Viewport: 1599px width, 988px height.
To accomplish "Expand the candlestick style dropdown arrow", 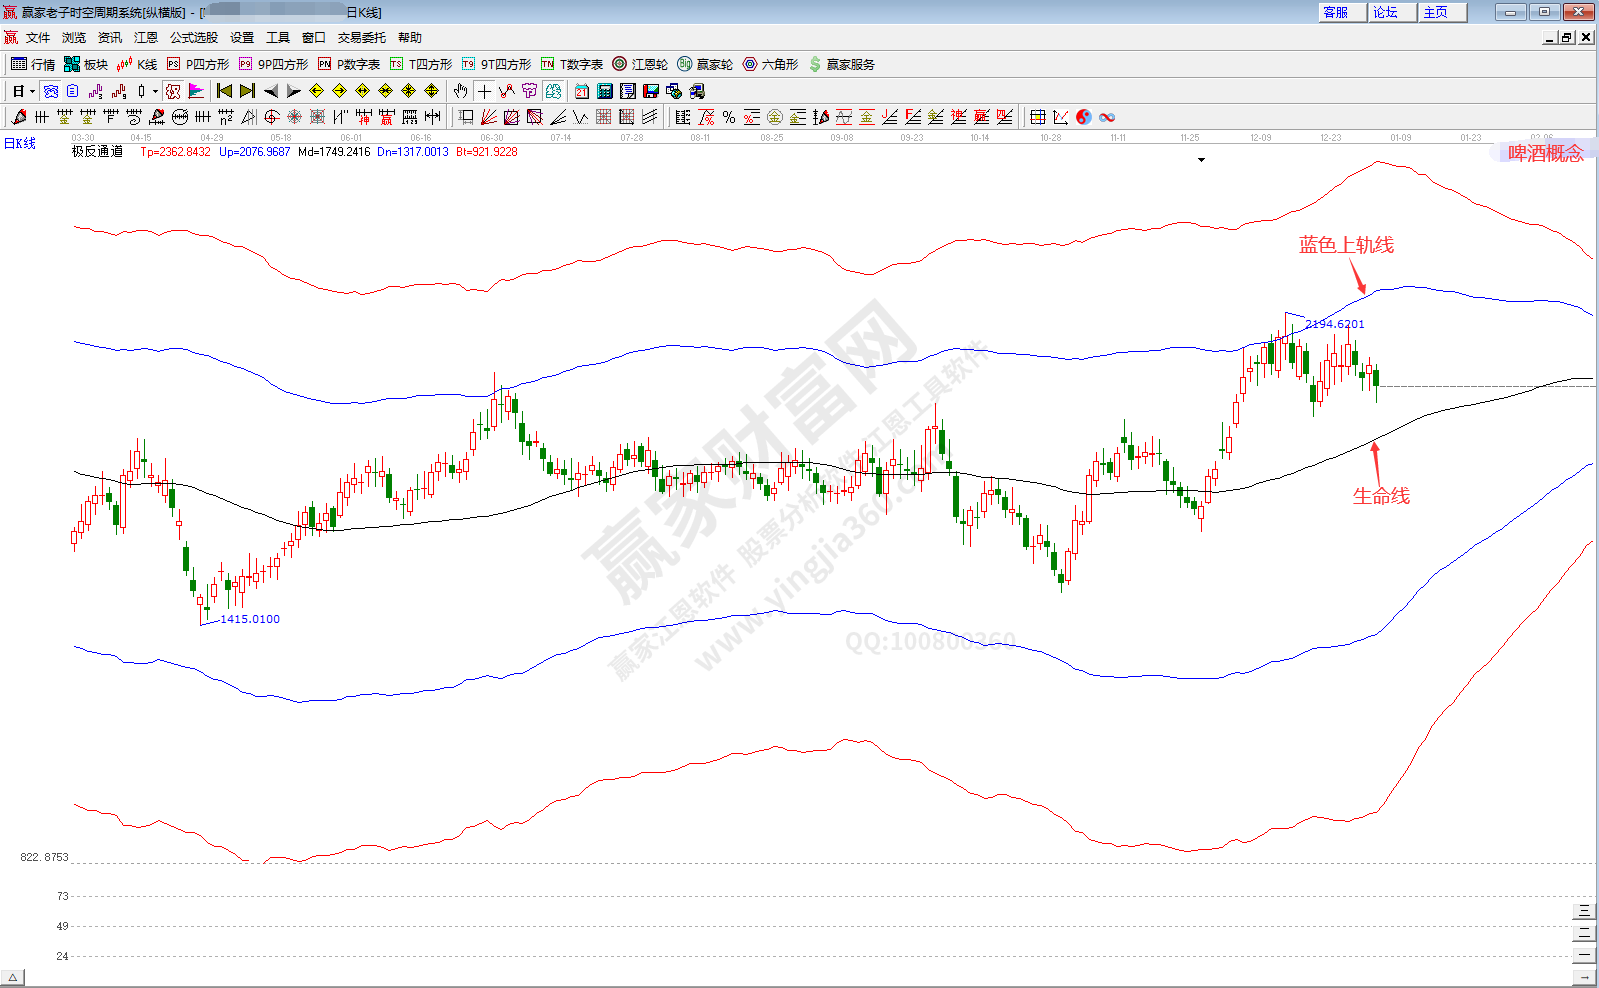I will pos(155,91).
